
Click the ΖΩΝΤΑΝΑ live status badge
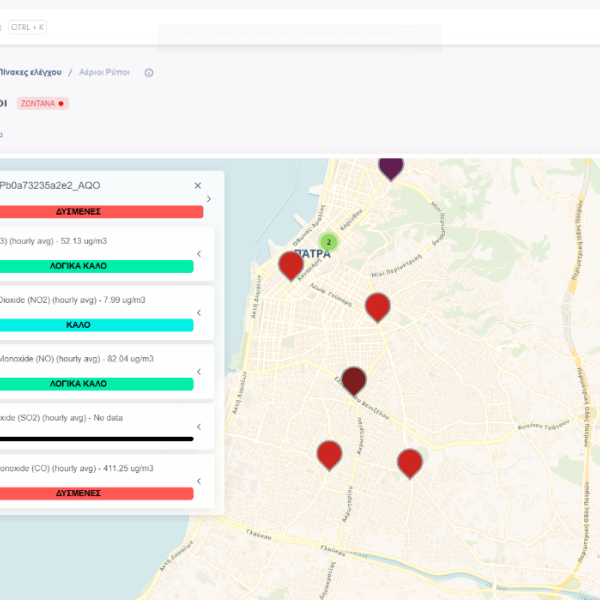click(x=42, y=103)
